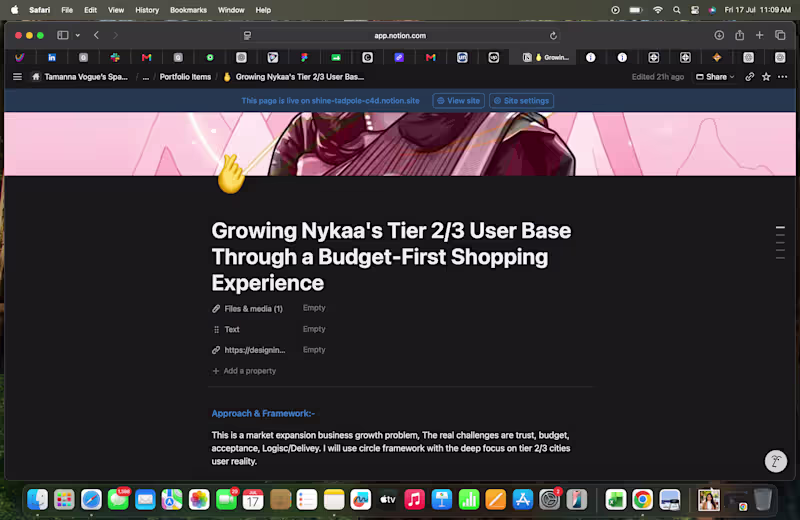
Task: Go to Tamanna Vogue's Space breadcrumb
Action: coord(80,77)
